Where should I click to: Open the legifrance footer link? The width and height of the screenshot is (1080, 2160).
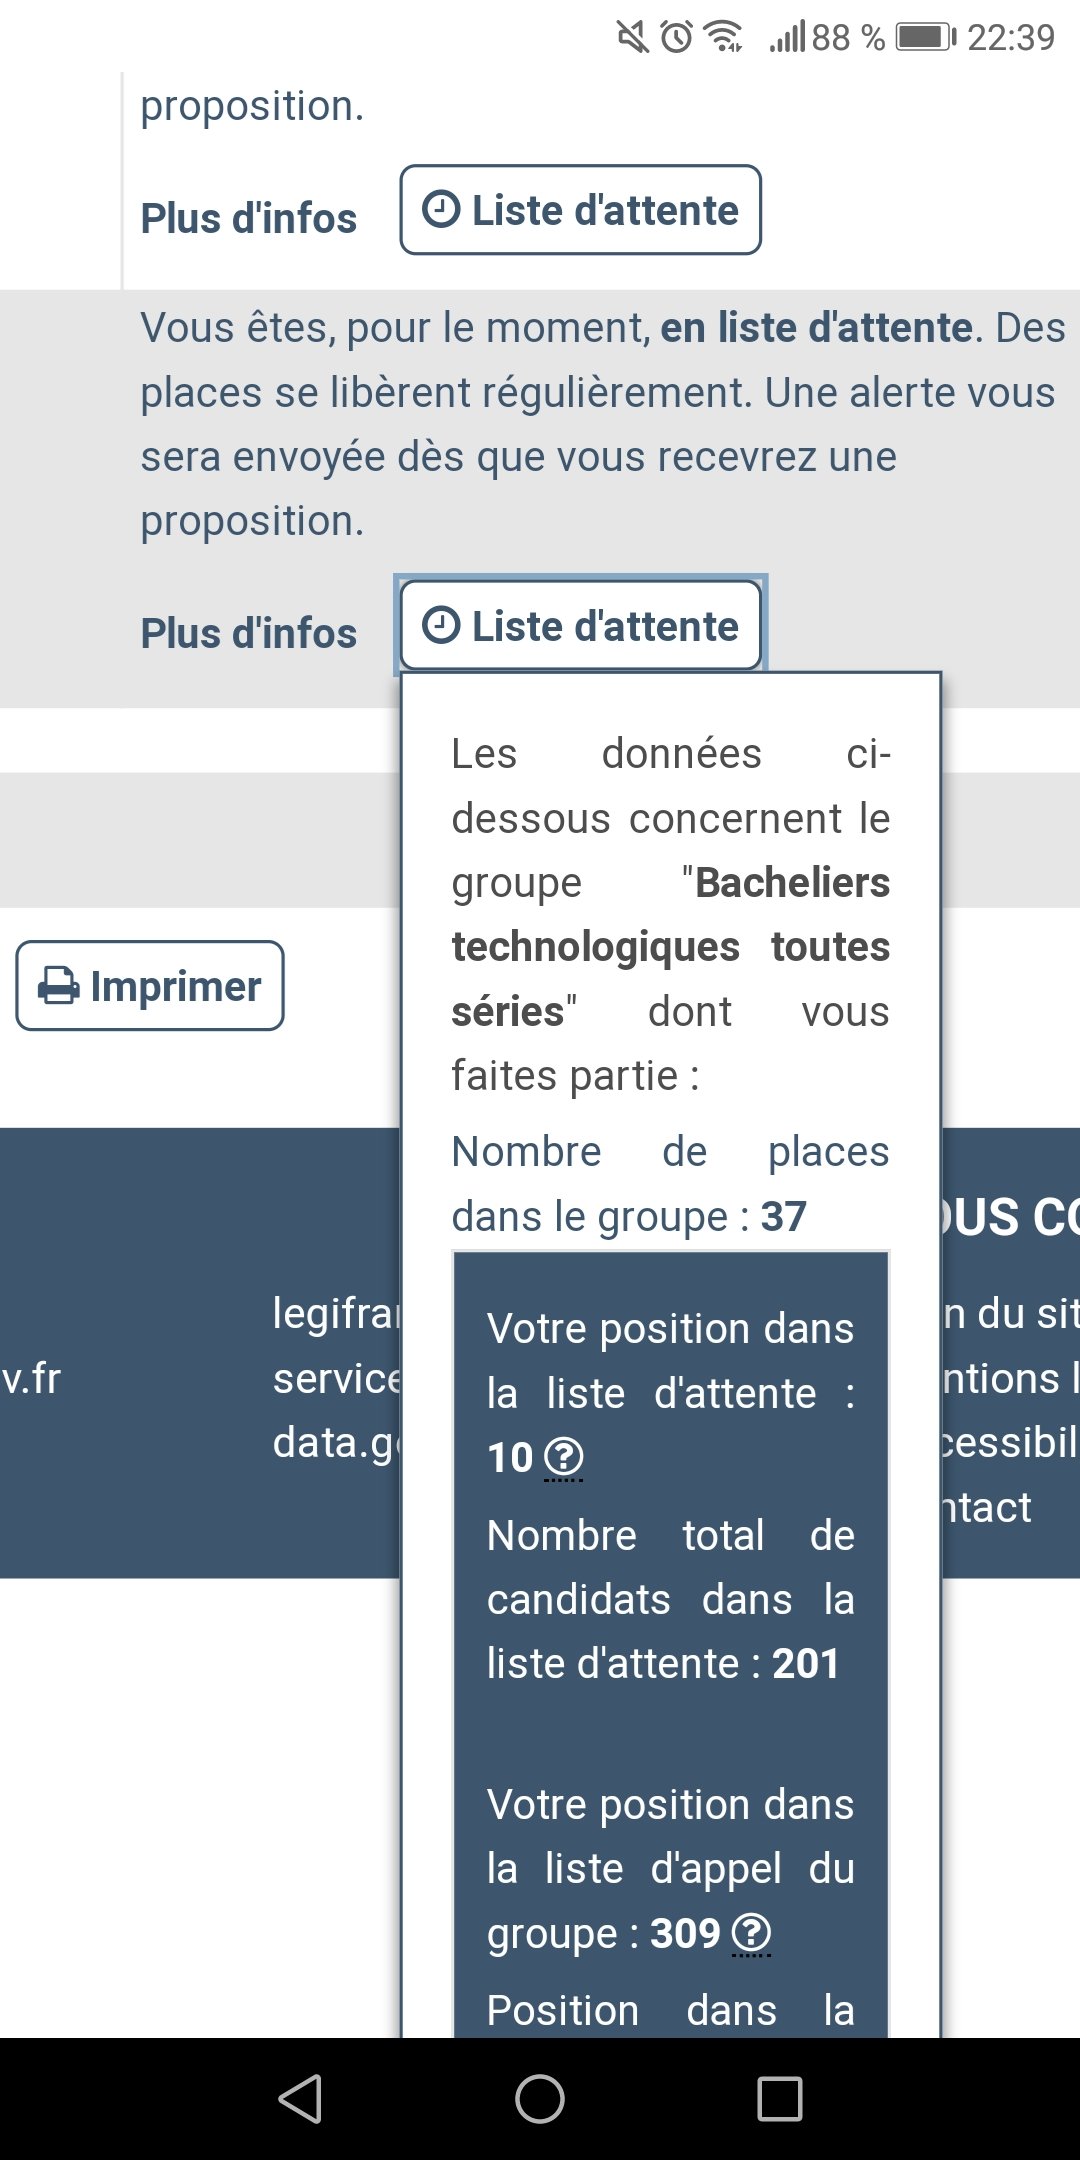(x=336, y=1313)
